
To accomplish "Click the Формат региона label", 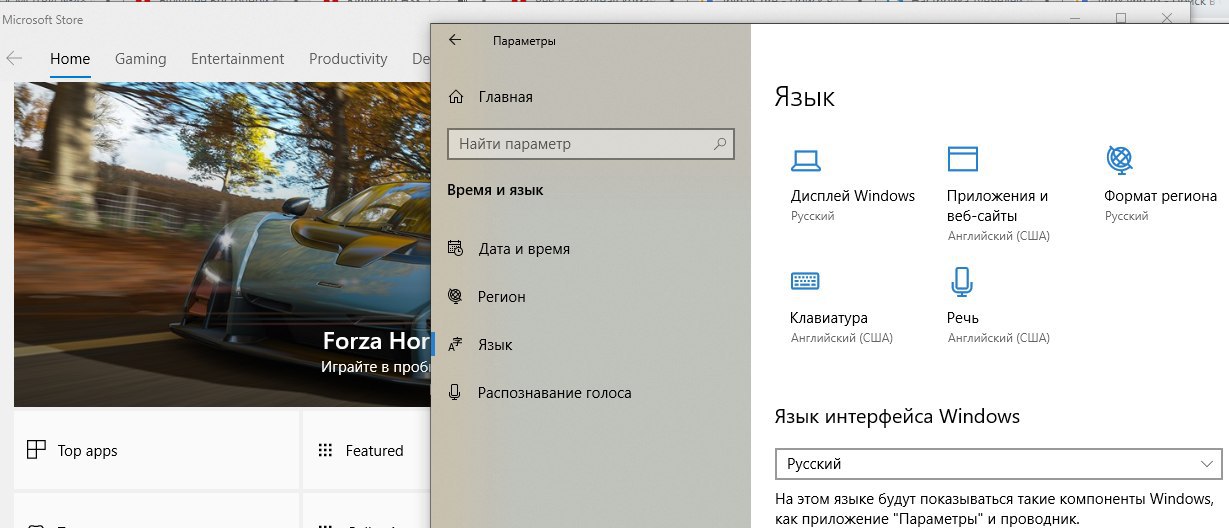I will (x=1160, y=196).
